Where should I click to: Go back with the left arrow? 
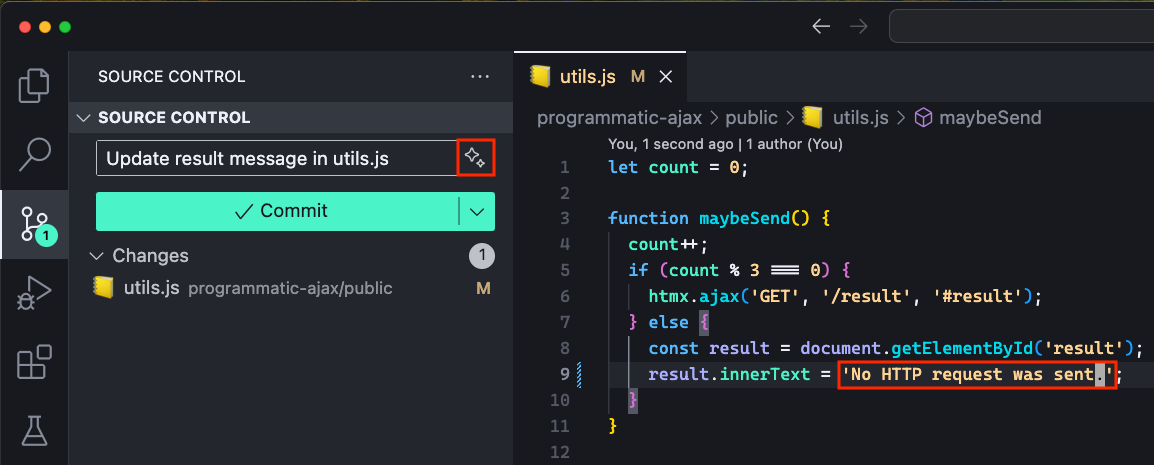click(821, 27)
